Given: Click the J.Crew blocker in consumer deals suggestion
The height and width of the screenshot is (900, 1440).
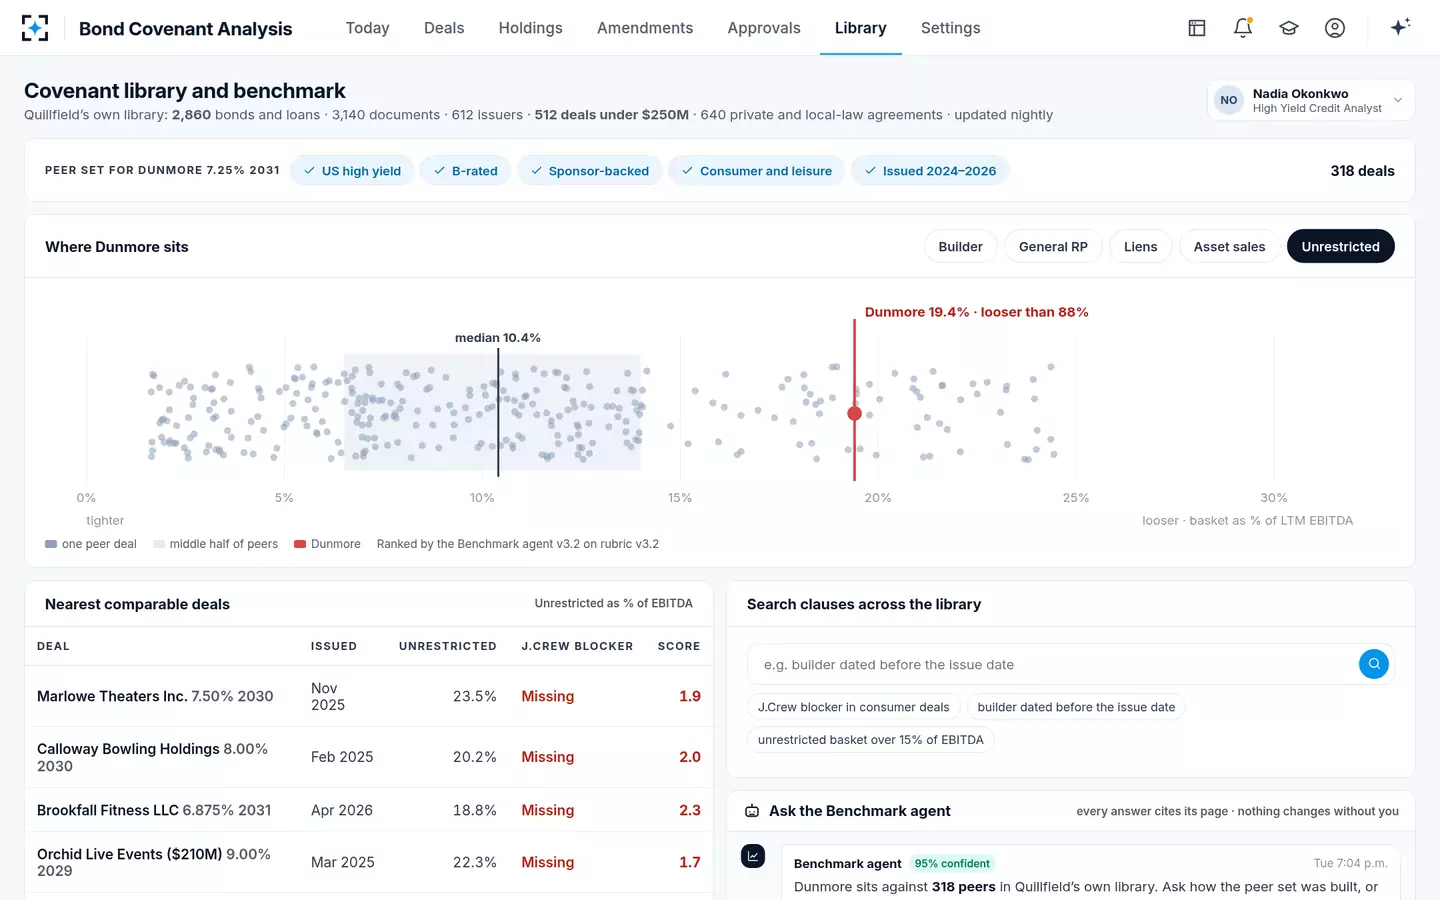Looking at the screenshot, I should click(x=854, y=707).
